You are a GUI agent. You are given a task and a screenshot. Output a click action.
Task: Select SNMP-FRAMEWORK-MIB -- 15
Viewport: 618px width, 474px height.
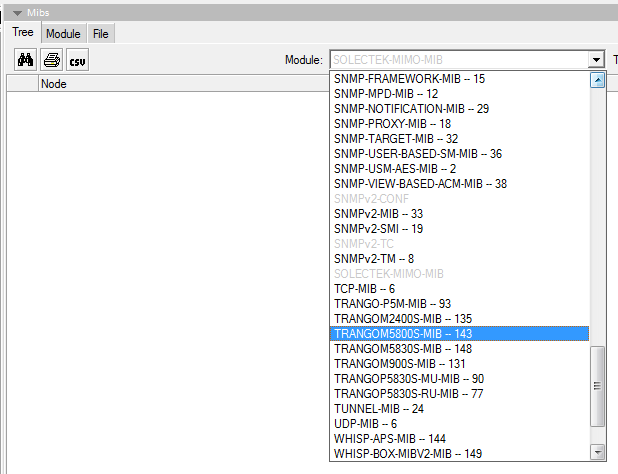[460, 79]
